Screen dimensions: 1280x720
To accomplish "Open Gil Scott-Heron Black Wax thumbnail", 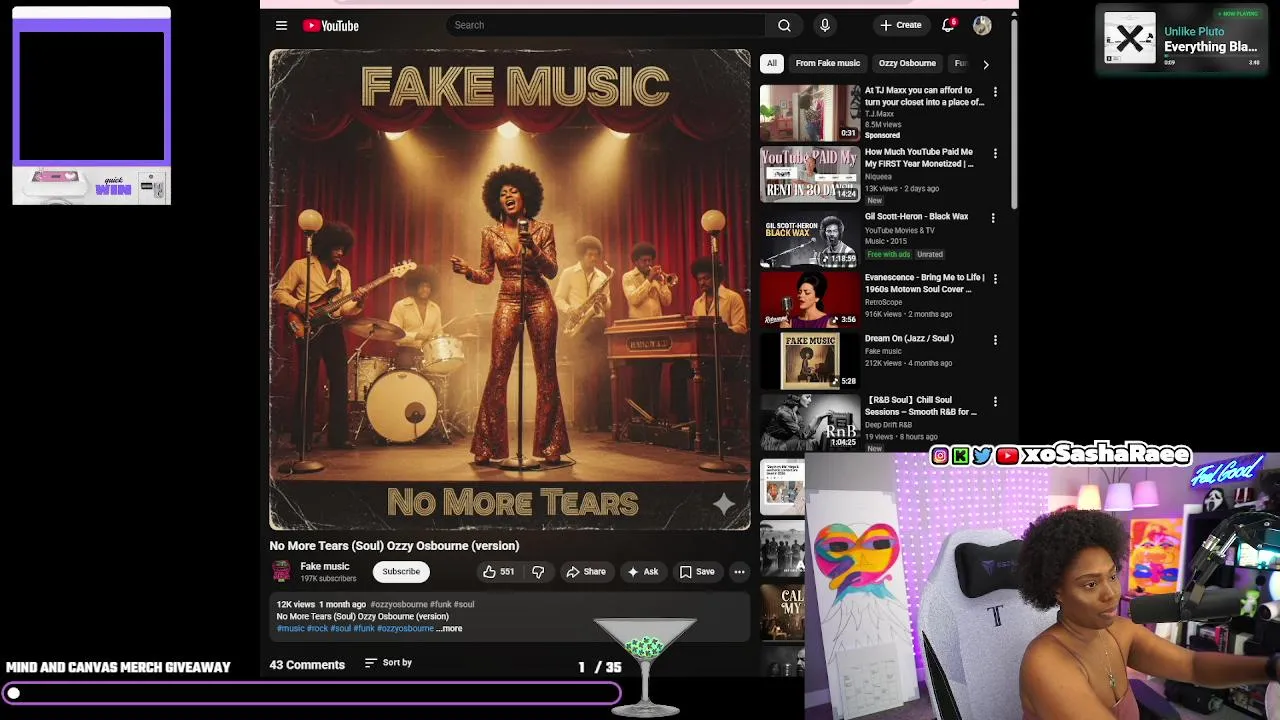I will 810,237.
